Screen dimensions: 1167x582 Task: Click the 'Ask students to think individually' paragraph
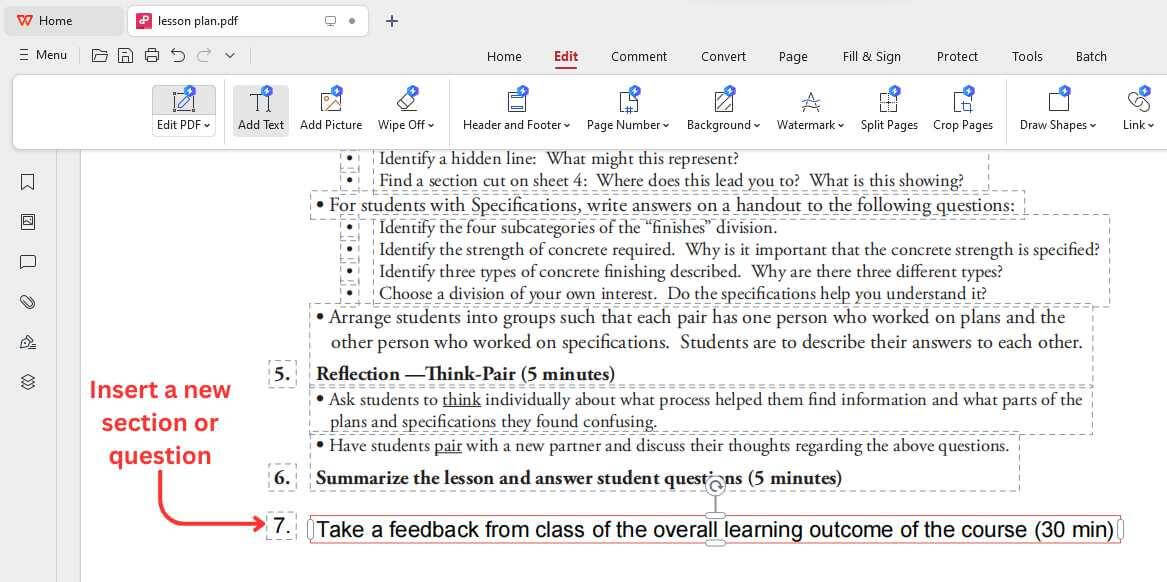[x=700, y=411]
